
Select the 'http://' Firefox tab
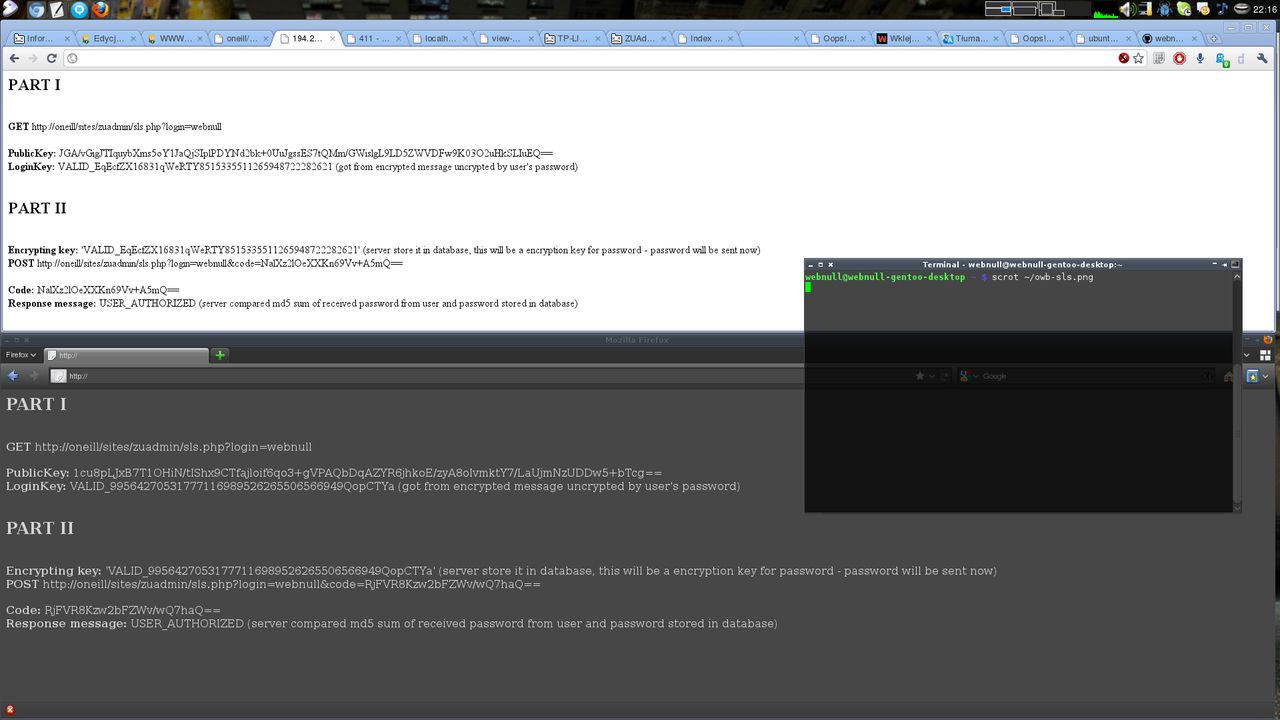point(127,355)
